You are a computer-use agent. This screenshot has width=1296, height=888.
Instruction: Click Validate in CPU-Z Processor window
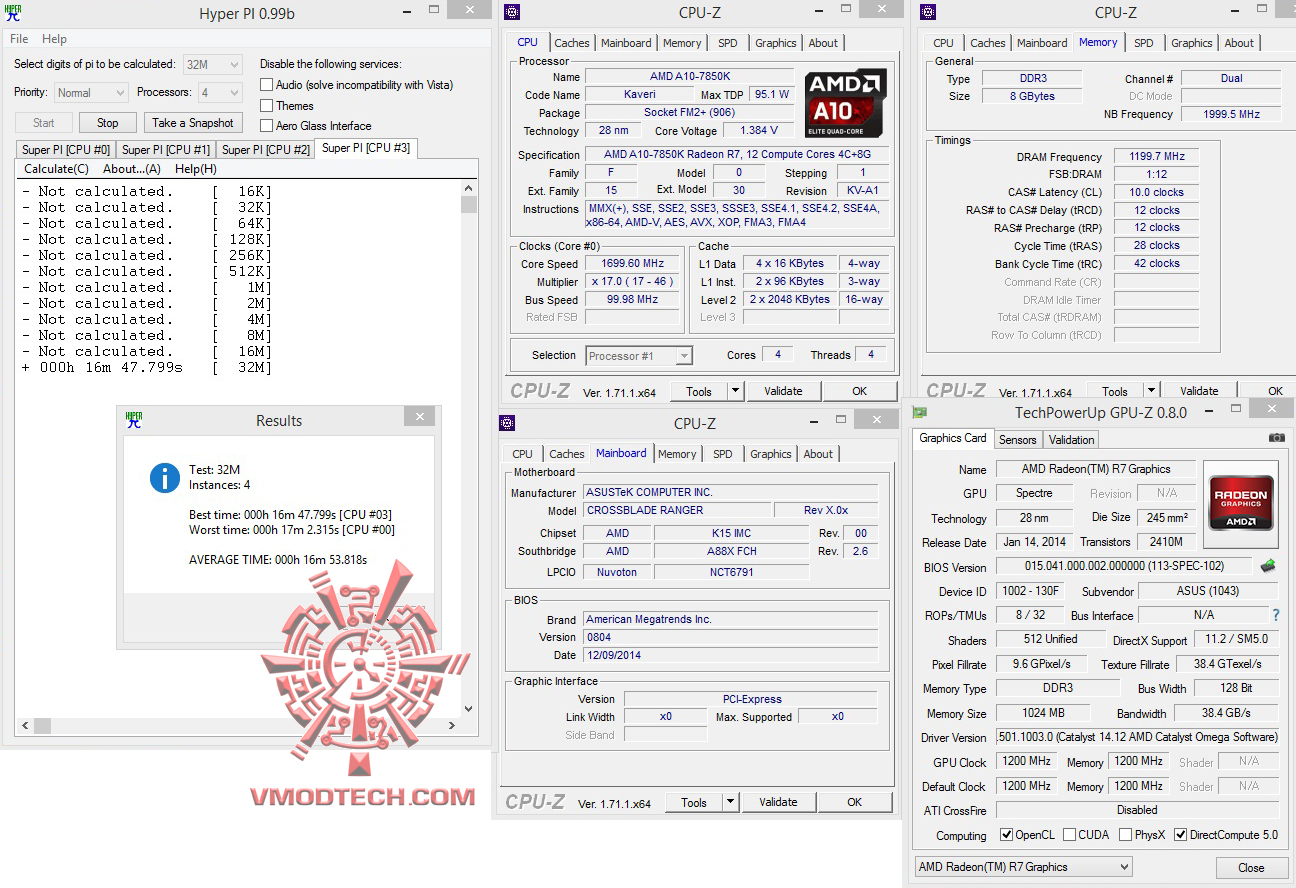783,391
